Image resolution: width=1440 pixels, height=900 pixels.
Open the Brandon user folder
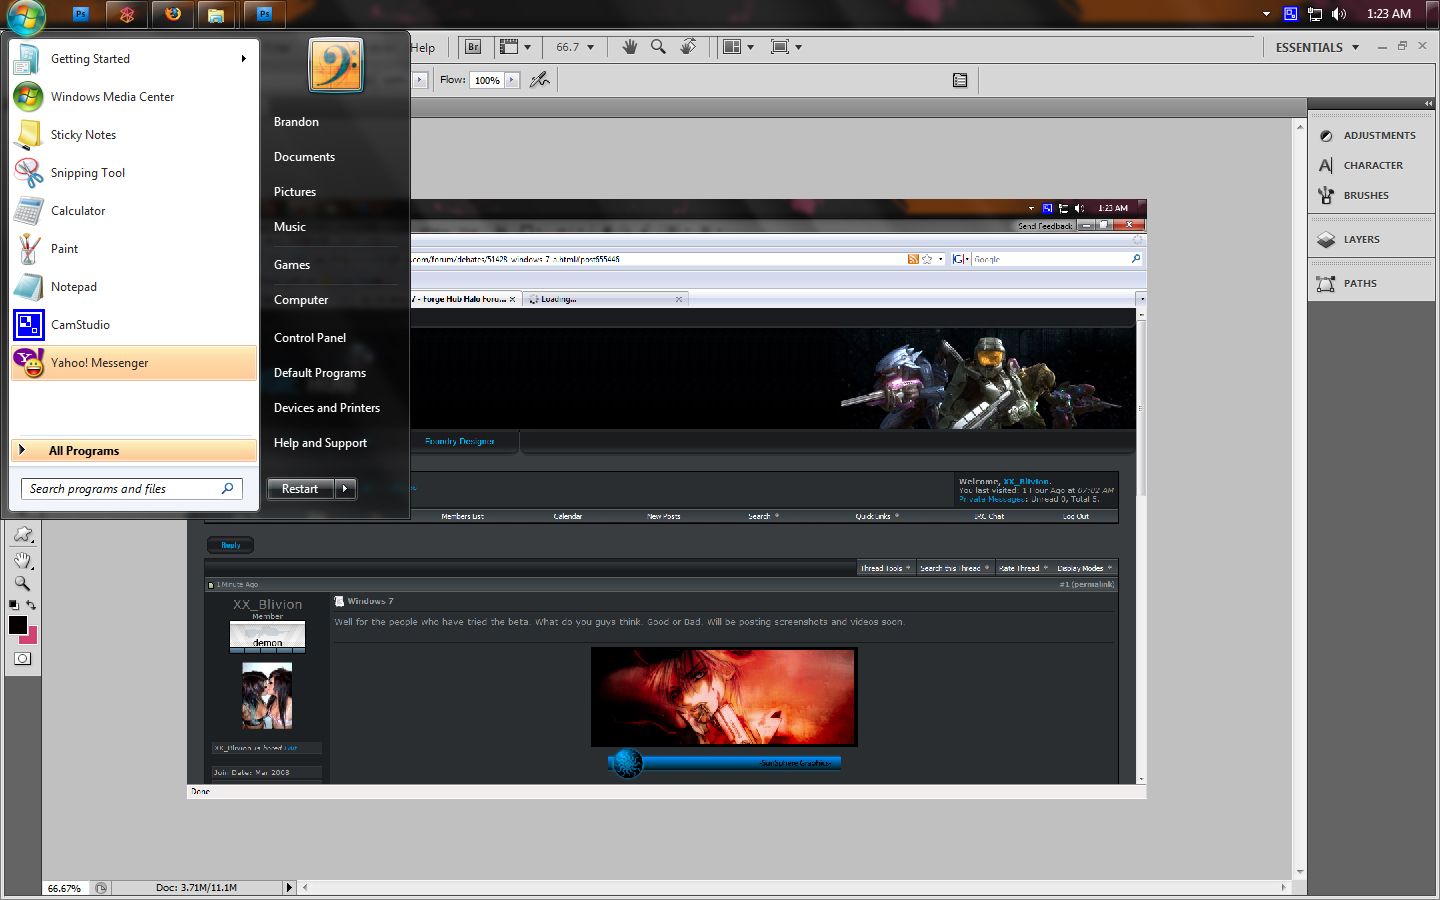[x=297, y=122]
